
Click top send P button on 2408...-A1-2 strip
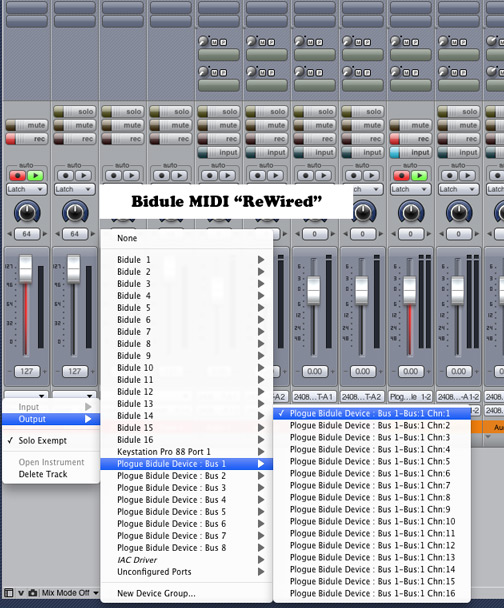463,43
